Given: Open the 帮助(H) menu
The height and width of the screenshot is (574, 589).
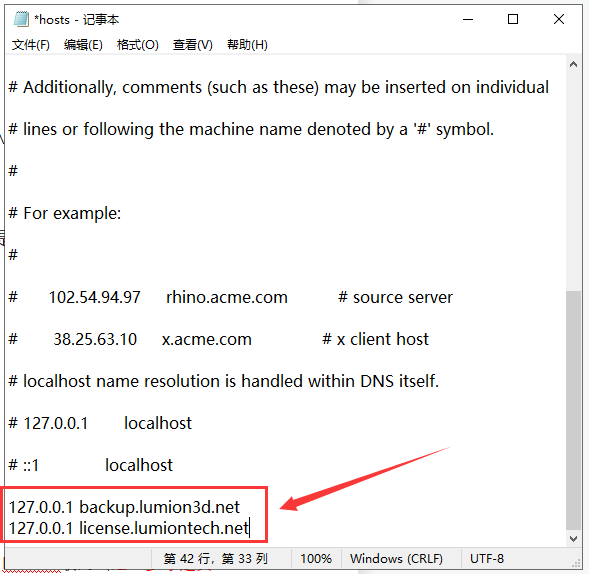Looking at the screenshot, I should pyautogui.click(x=247, y=45).
